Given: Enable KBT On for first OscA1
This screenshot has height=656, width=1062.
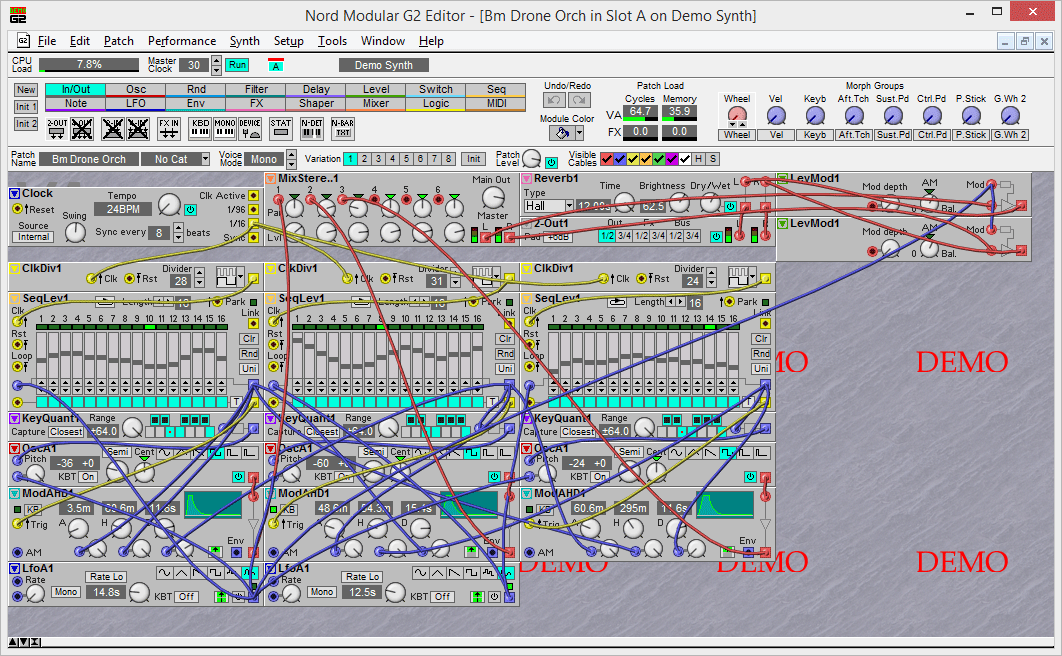Looking at the screenshot, I should pyautogui.click(x=89, y=477).
